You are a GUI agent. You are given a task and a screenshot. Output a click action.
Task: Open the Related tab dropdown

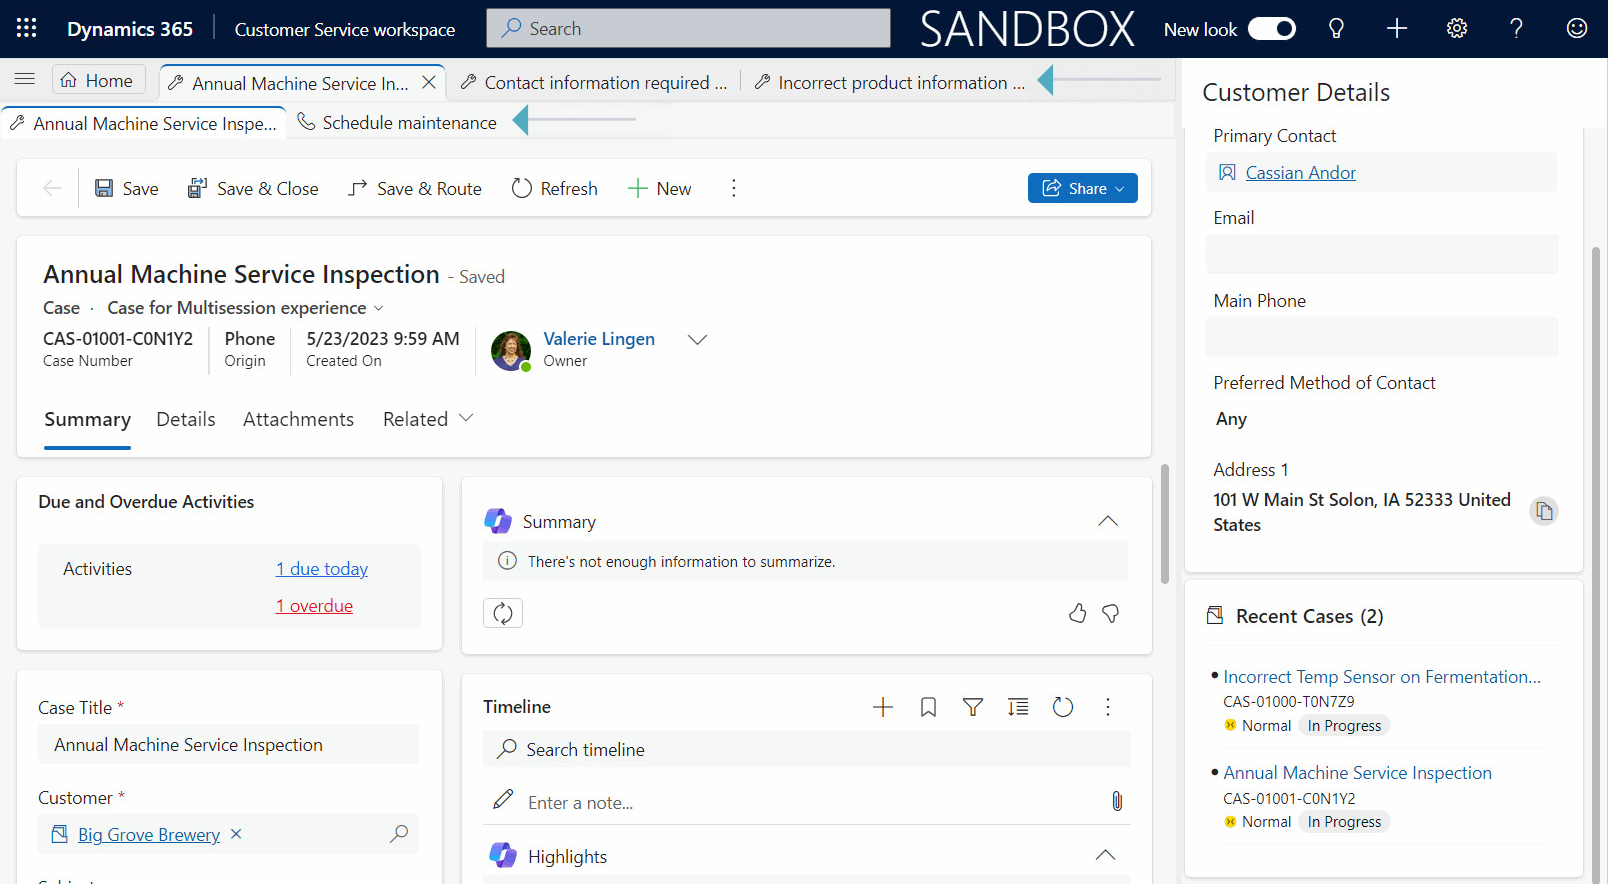click(x=428, y=419)
